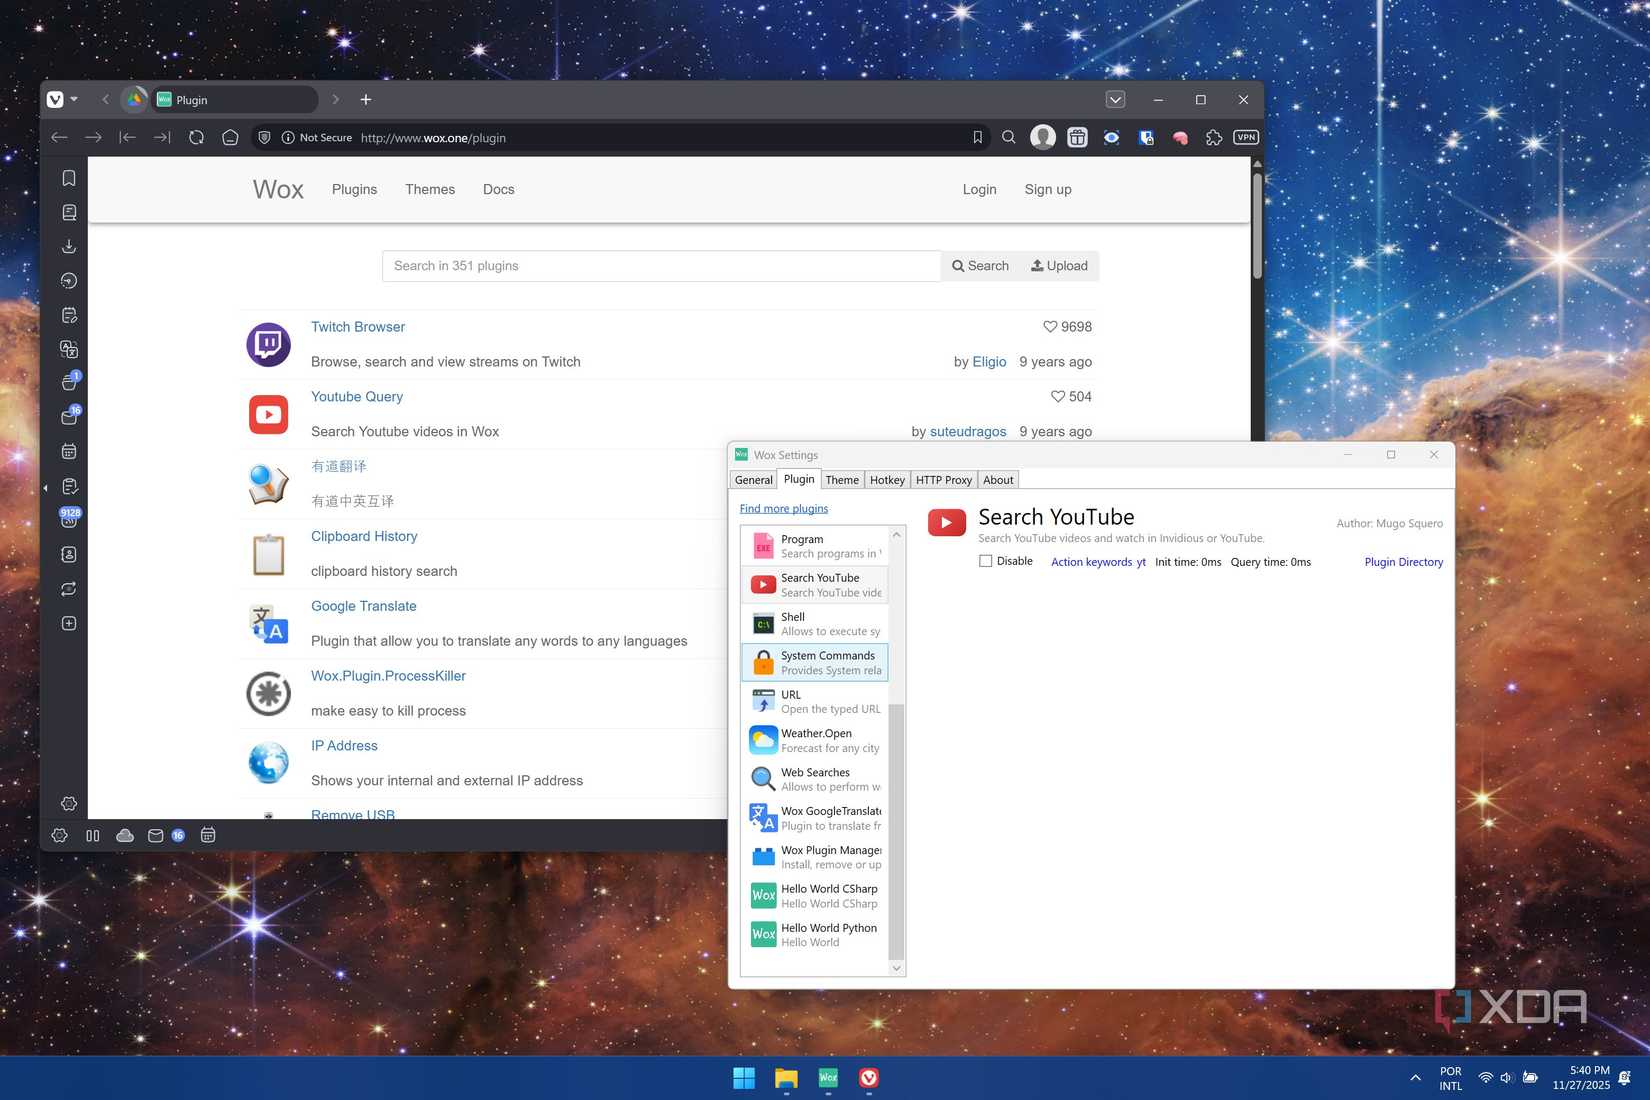Select the System Commands plugin
Image resolution: width=1650 pixels, height=1100 pixels.
coord(815,662)
